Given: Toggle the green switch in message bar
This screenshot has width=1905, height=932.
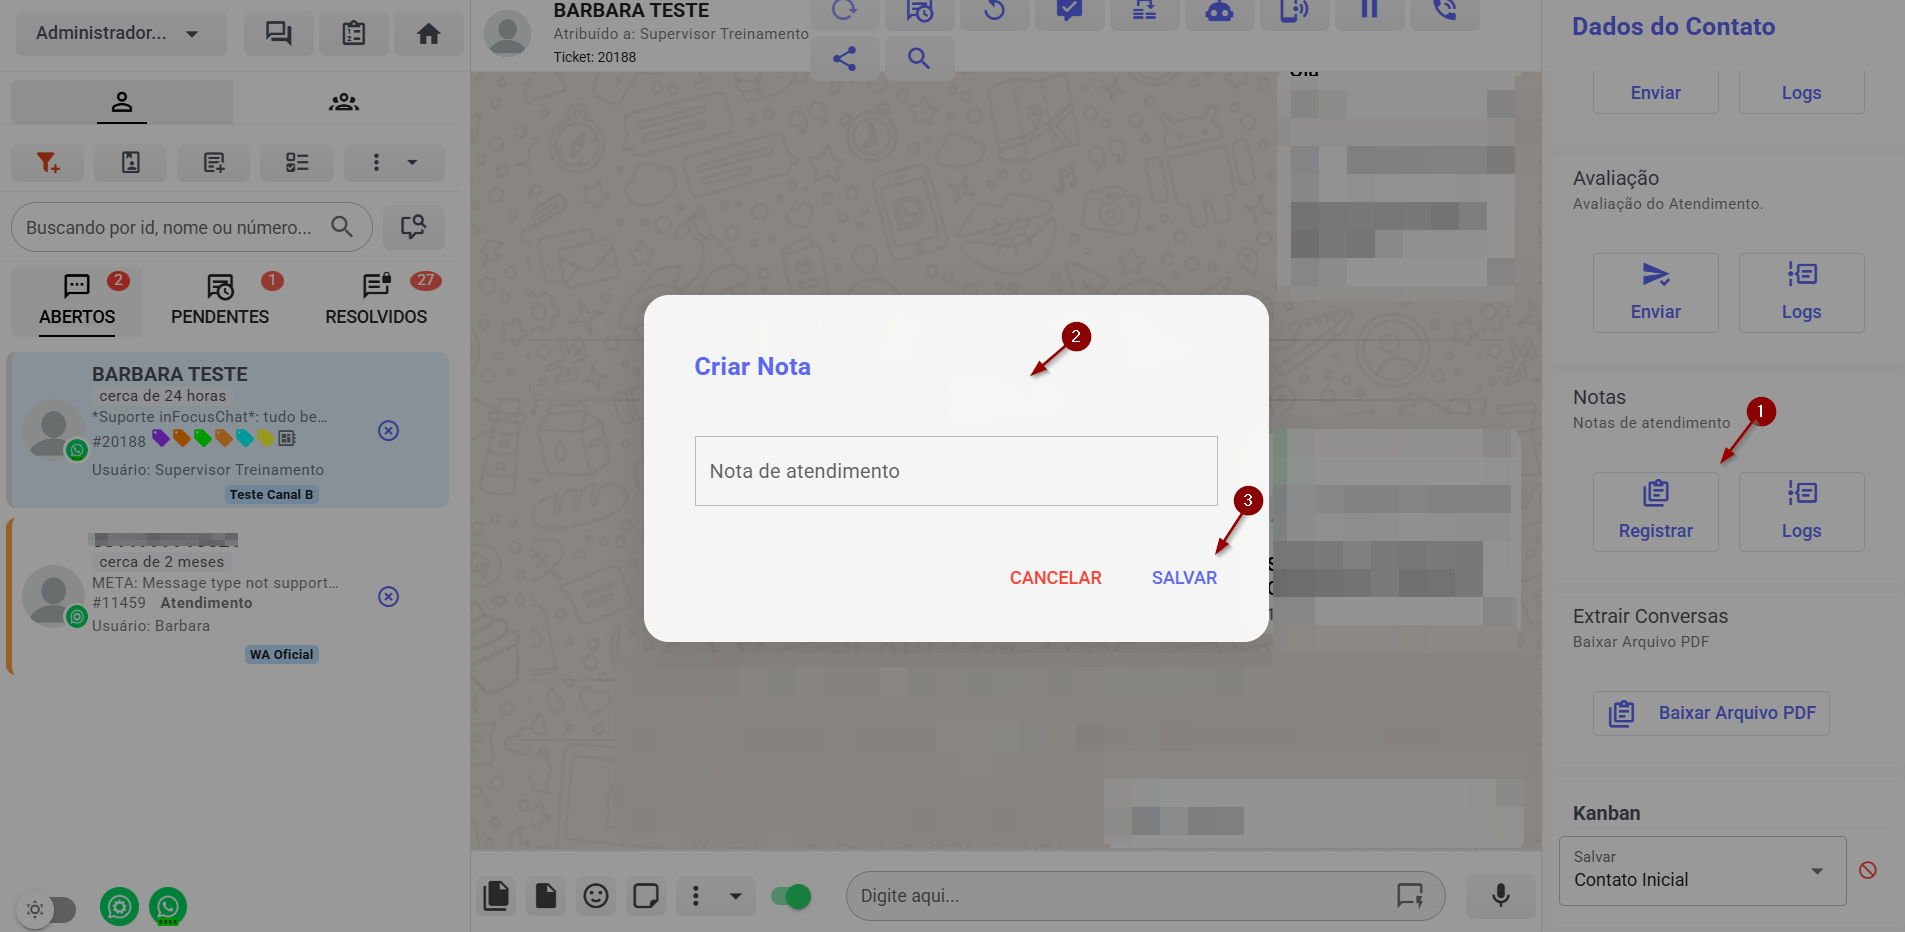Looking at the screenshot, I should [791, 896].
